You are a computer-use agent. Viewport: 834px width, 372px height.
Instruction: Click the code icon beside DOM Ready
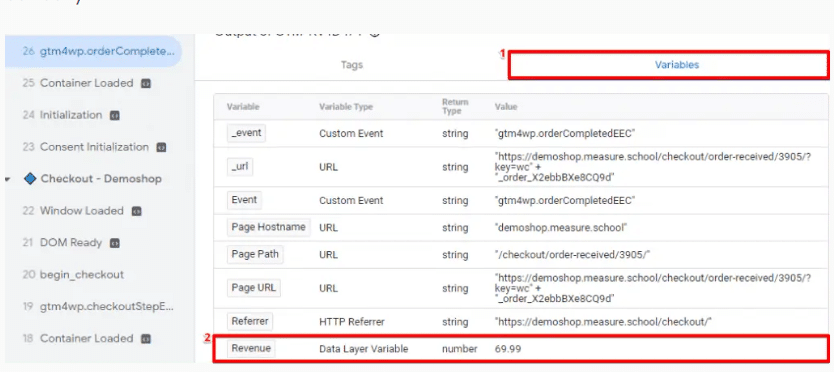[114, 243]
